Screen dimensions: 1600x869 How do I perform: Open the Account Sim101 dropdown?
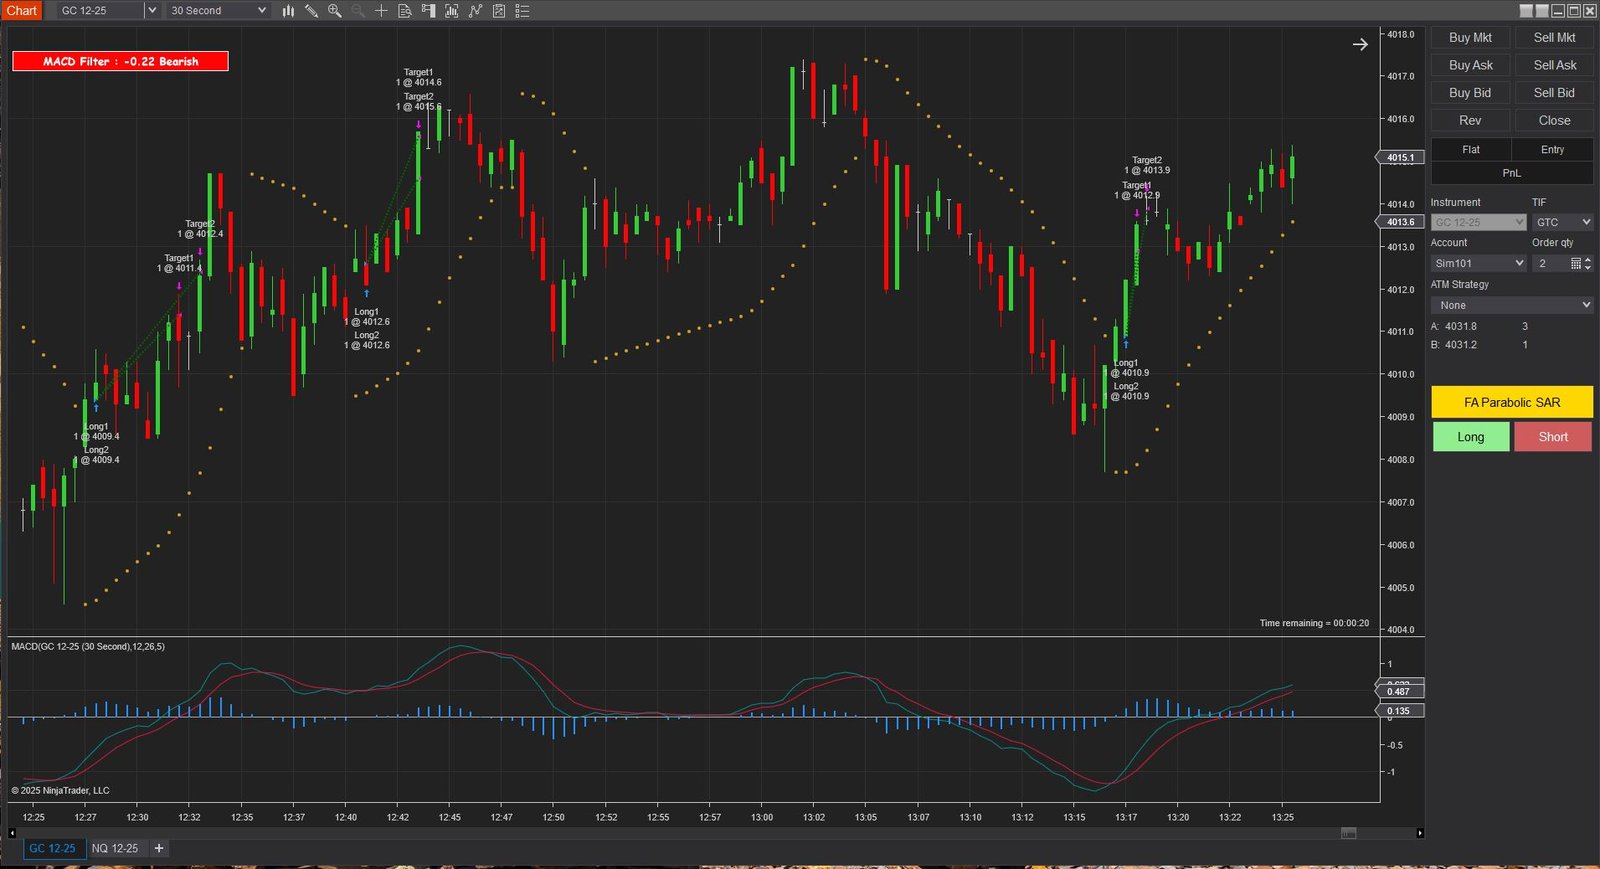[1478, 263]
